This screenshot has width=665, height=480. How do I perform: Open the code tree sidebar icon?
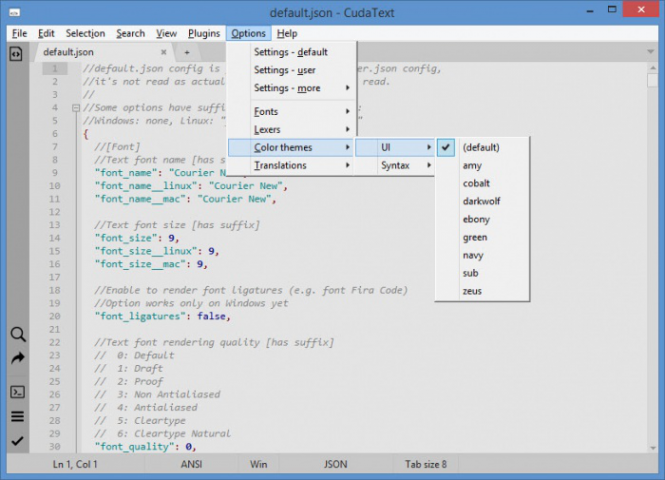16,54
